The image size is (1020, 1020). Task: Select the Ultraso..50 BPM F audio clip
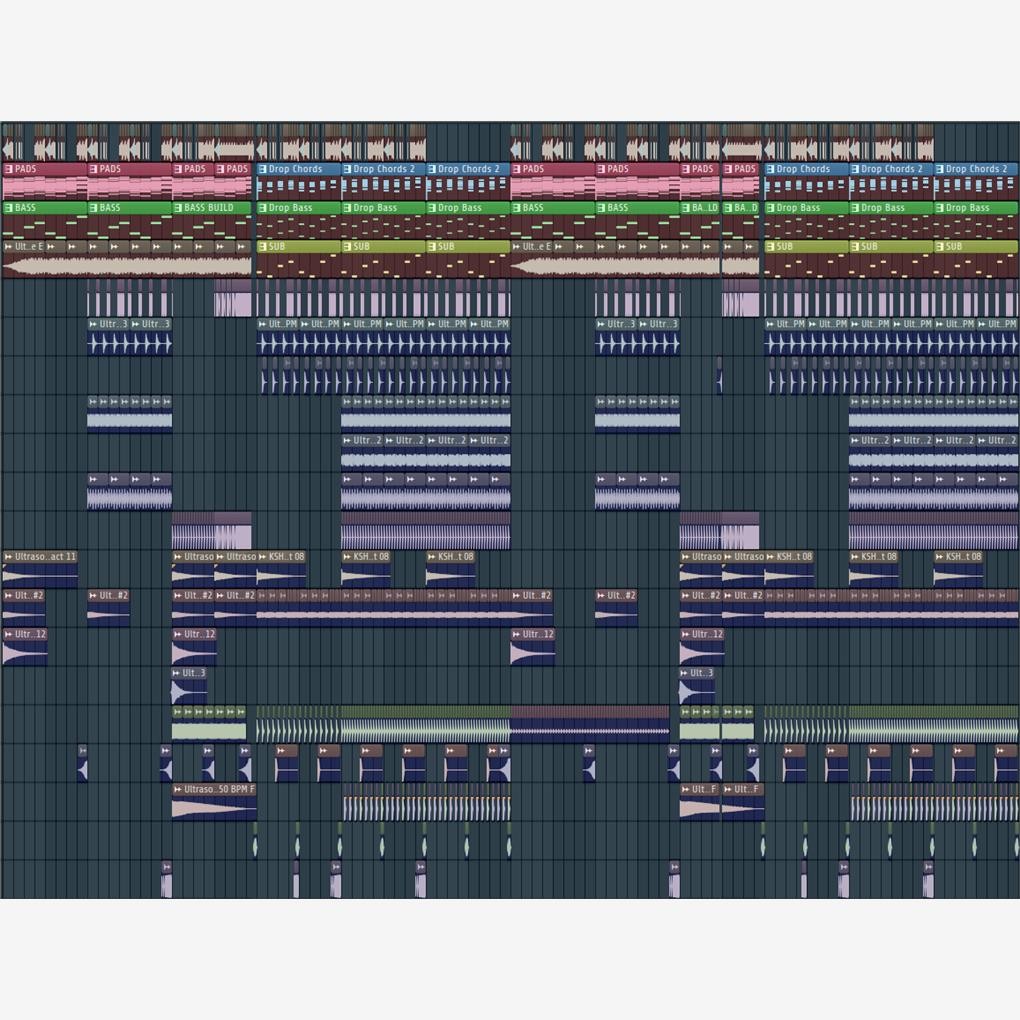(x=214, y=803)
